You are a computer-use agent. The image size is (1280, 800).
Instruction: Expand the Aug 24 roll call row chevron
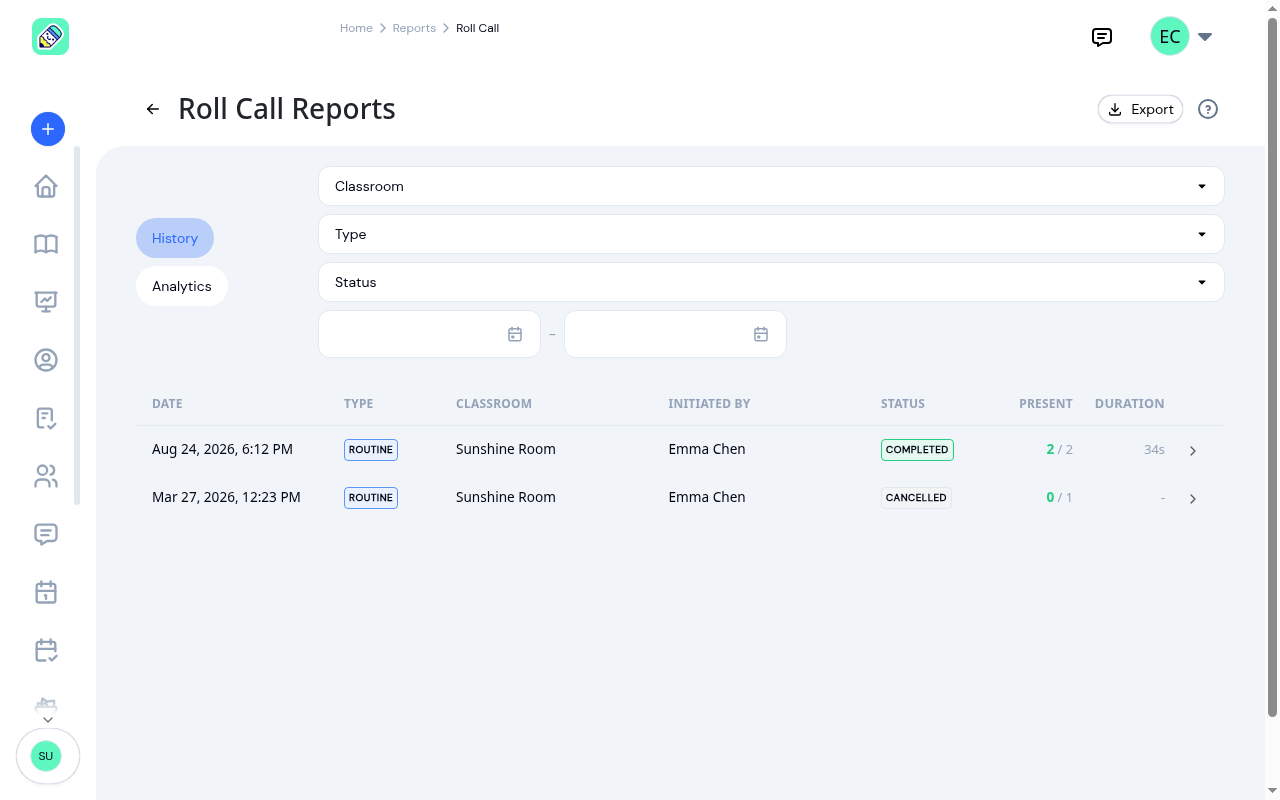coord(1193,451)
